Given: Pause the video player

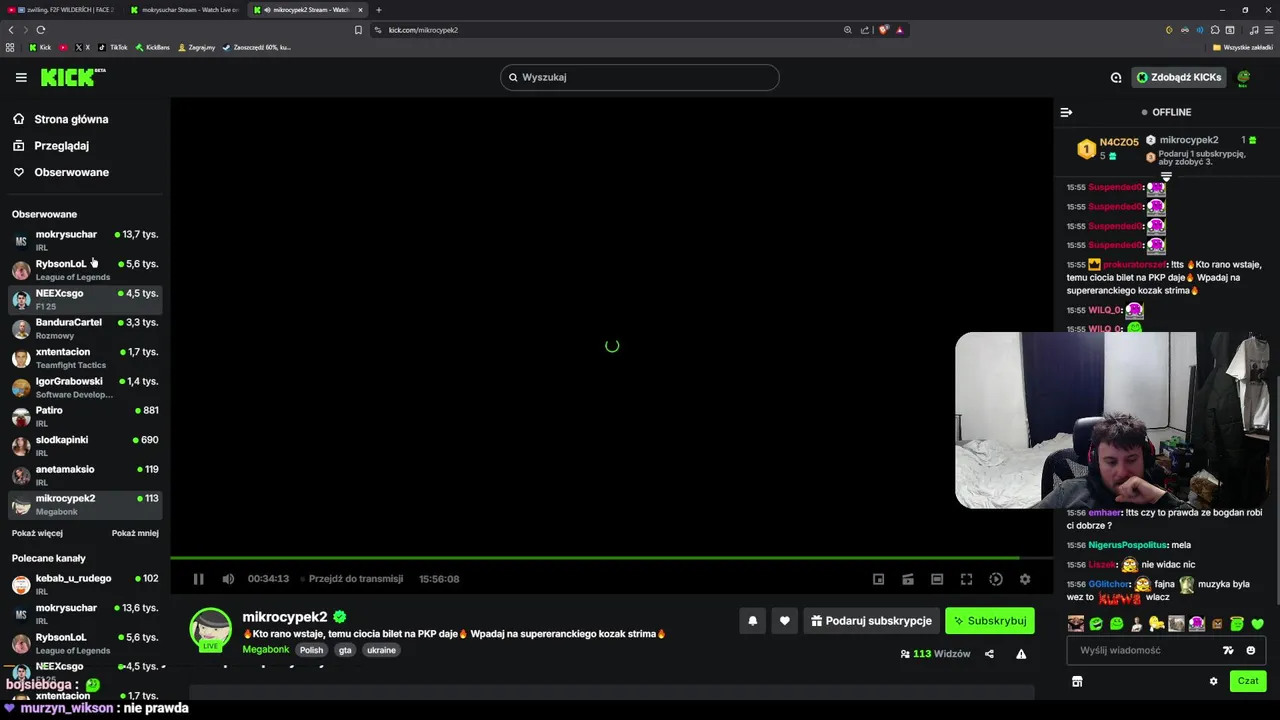Looking at the screenshot, I should [198, 579].
